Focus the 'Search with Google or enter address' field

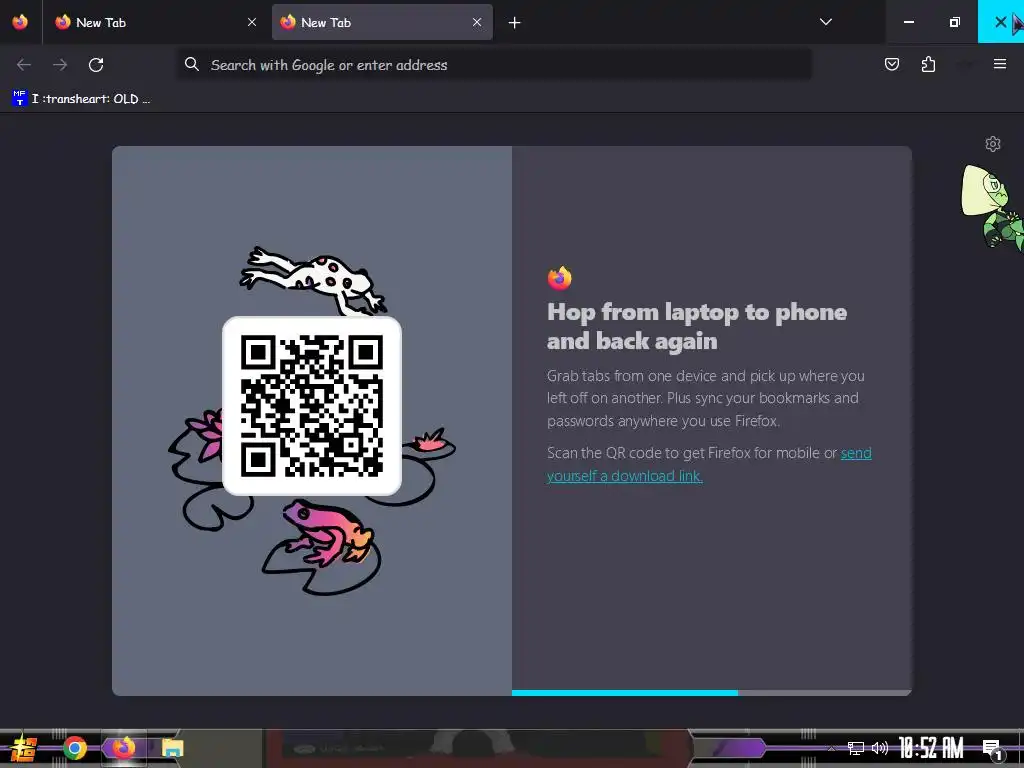[x=495, y=65]
